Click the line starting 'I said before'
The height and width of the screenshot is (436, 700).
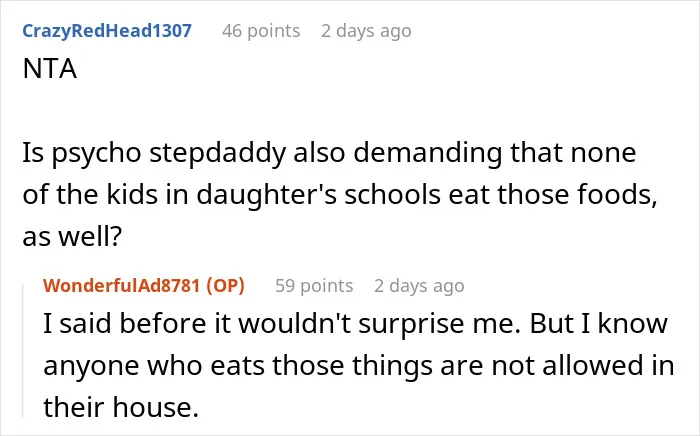point(355,324)
